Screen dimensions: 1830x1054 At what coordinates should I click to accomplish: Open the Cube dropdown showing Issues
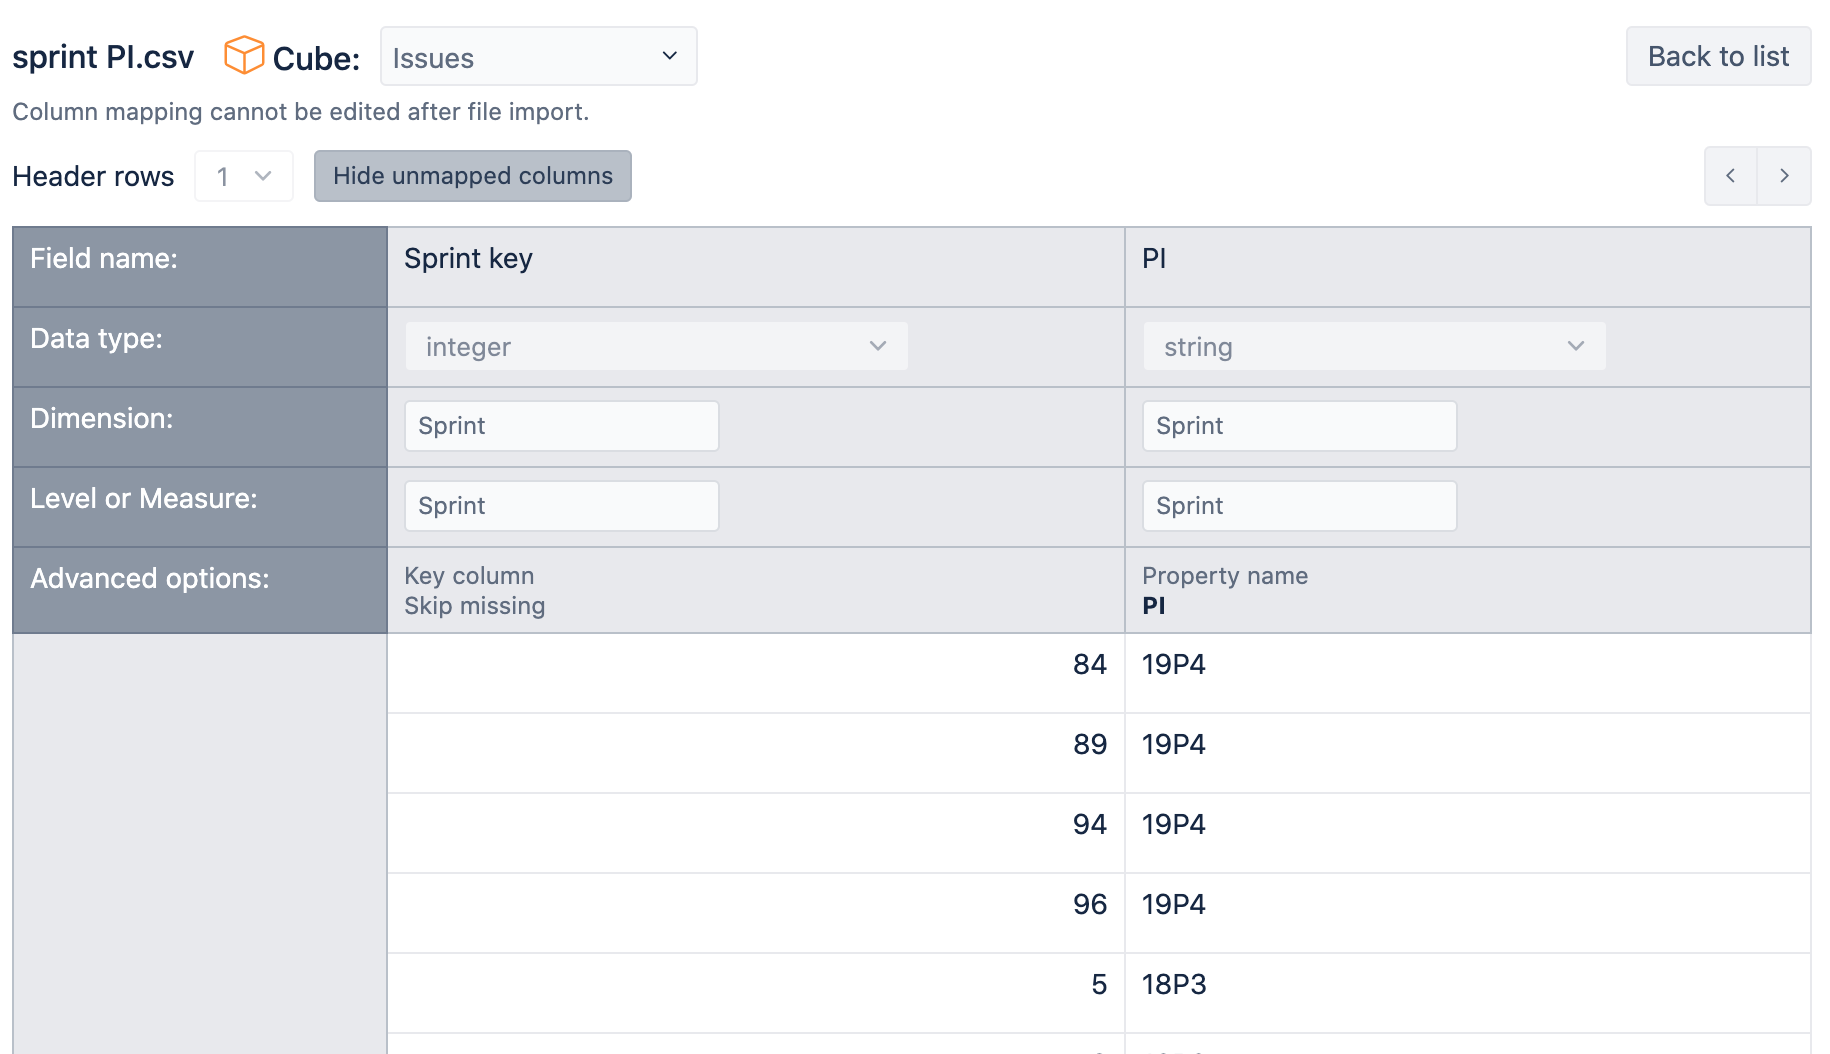point(538,57)
